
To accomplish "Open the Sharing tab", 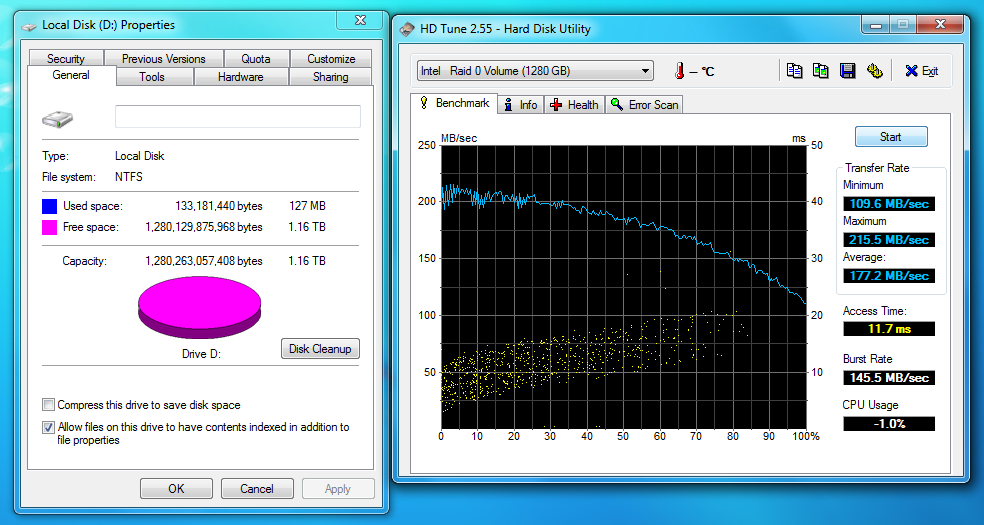I will 331,77.
